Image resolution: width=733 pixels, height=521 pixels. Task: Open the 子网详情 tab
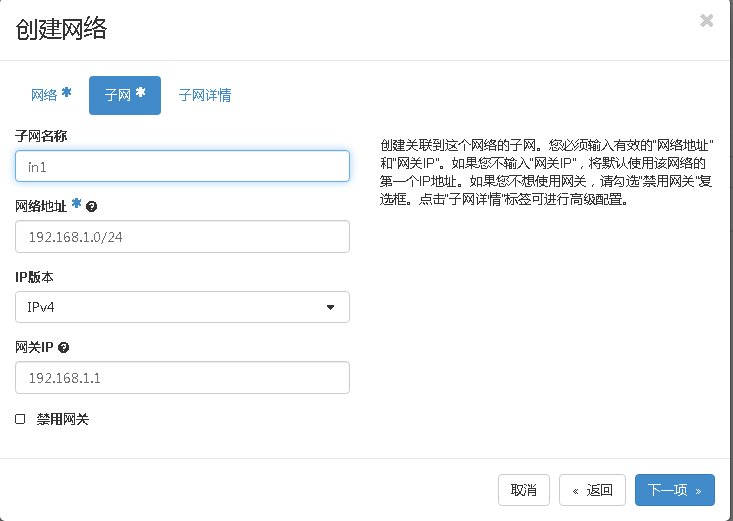[205, 95]
